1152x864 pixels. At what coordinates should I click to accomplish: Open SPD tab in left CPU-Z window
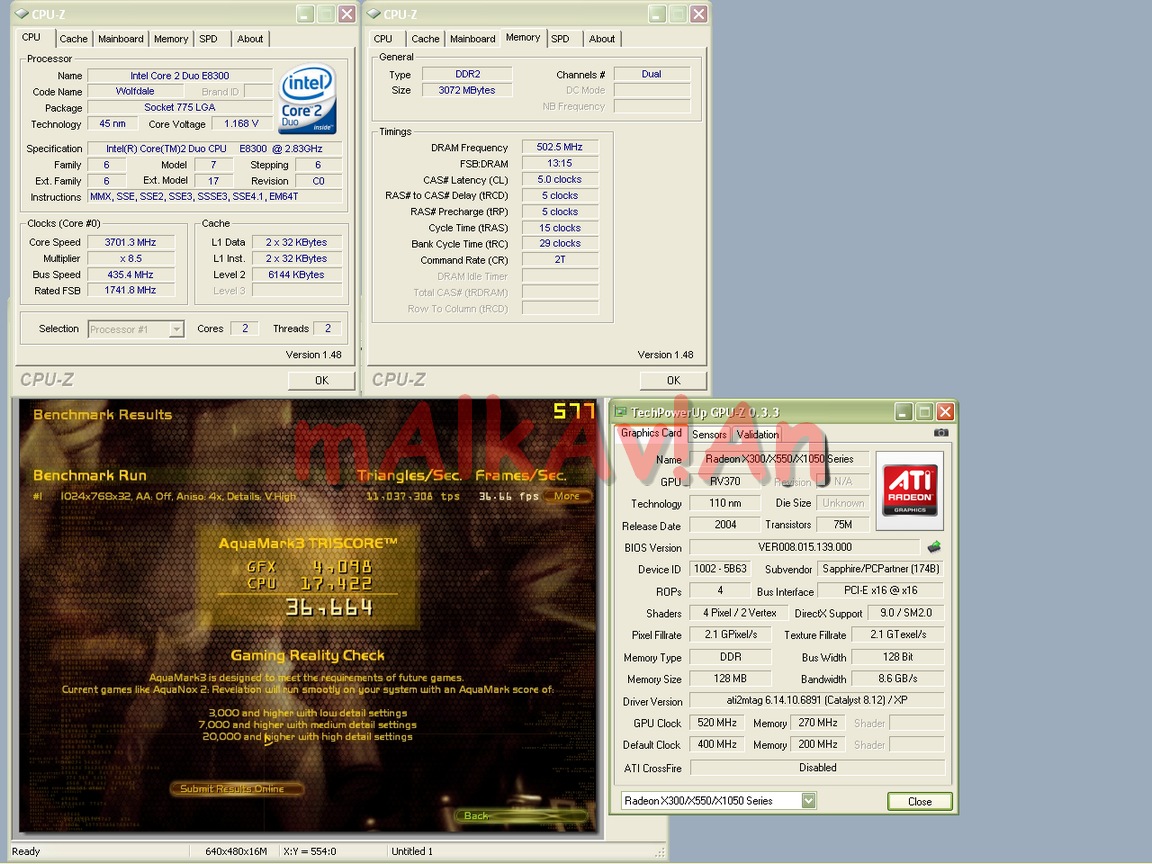[x=209, y=39]
